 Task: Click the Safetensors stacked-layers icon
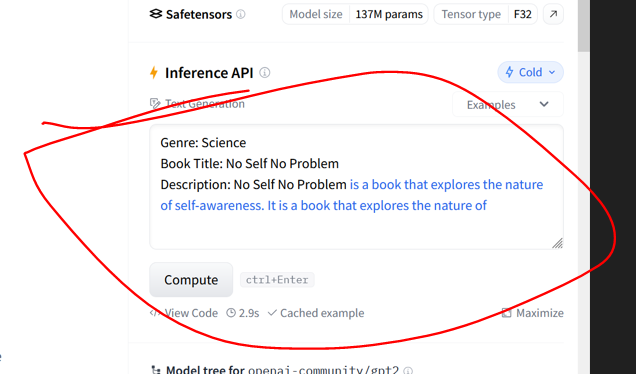[156, 14]
